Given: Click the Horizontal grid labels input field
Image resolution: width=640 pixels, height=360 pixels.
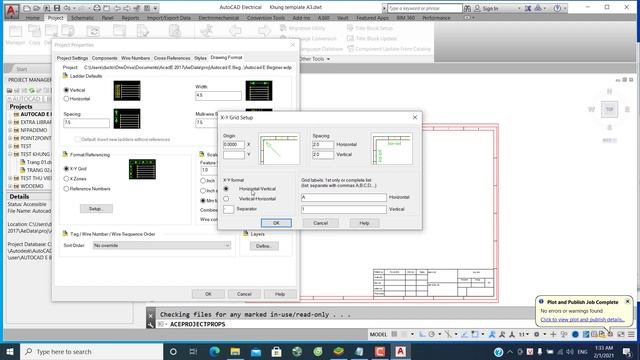Looking at the screenshot, I should 344,197.
